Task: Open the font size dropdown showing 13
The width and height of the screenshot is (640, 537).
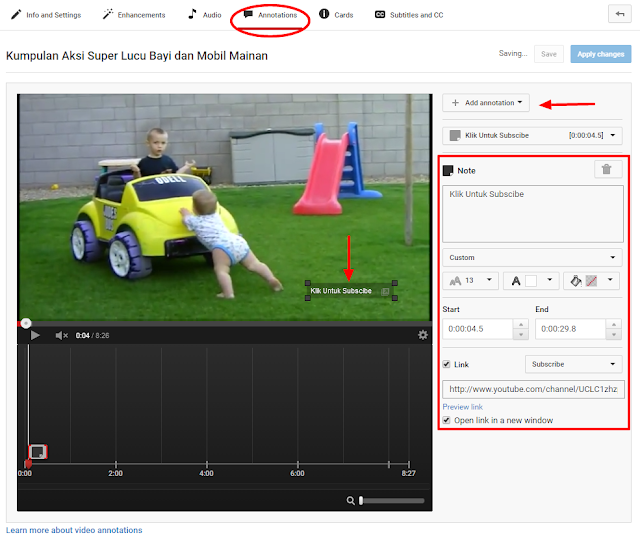Action: pyautogui.click(x=470, y=281)
